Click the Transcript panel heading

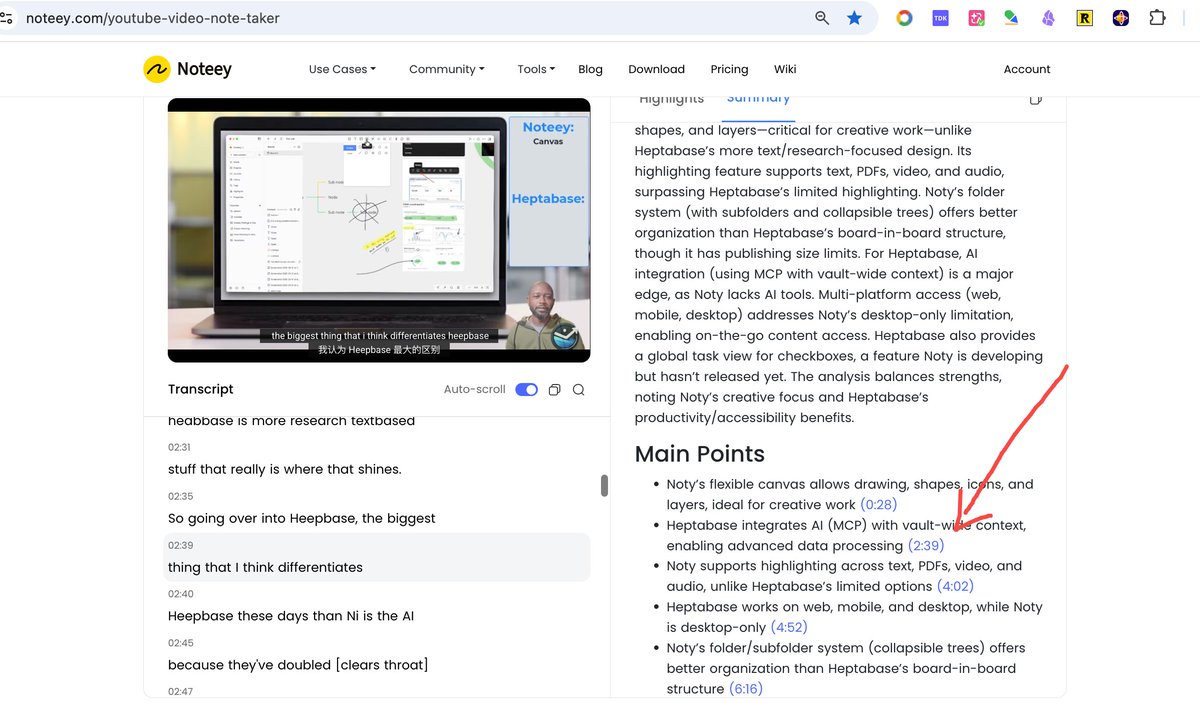[x=200, y=389]
